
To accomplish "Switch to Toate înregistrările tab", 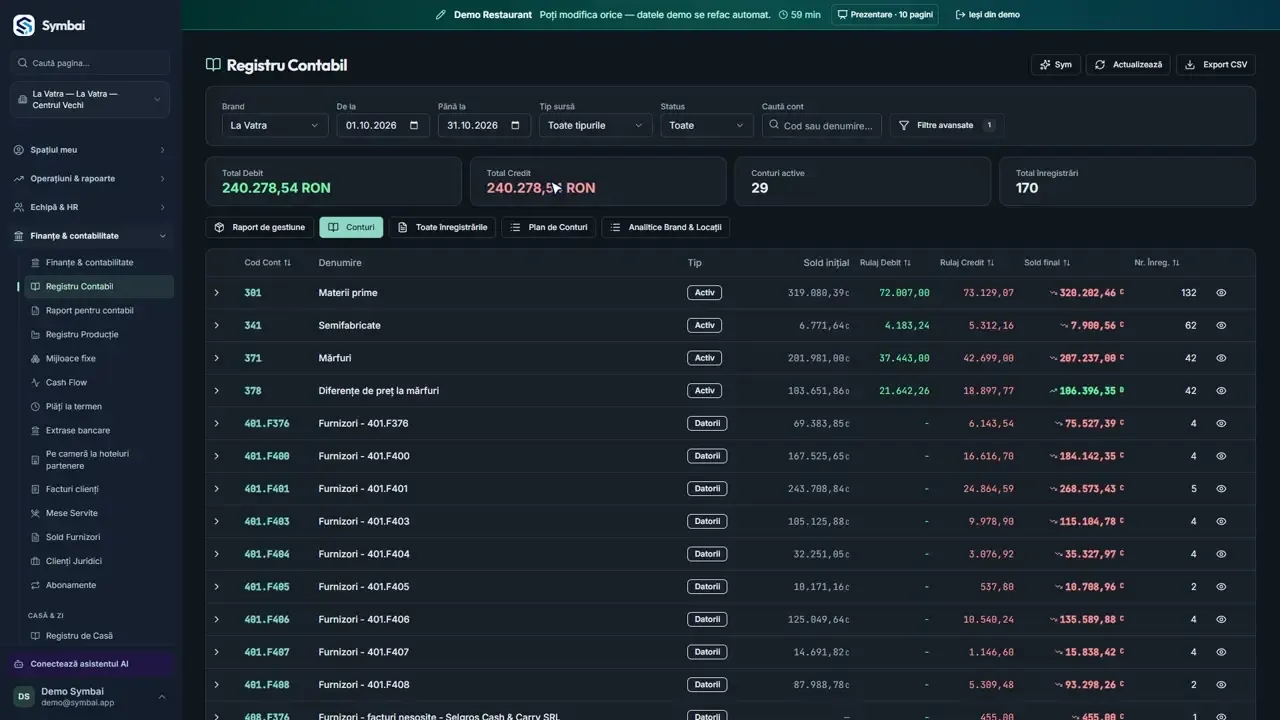I will 442,227.
